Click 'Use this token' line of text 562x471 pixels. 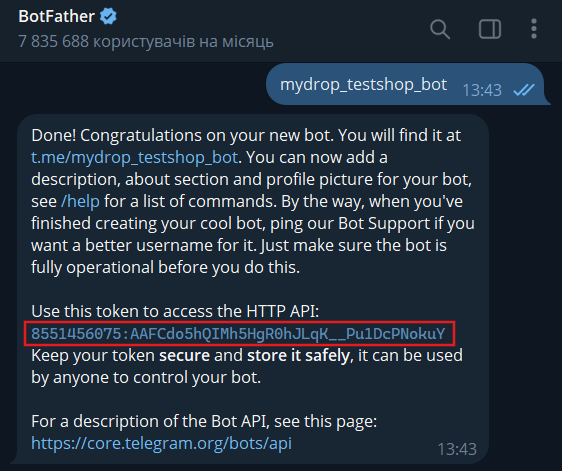point(175,311)
